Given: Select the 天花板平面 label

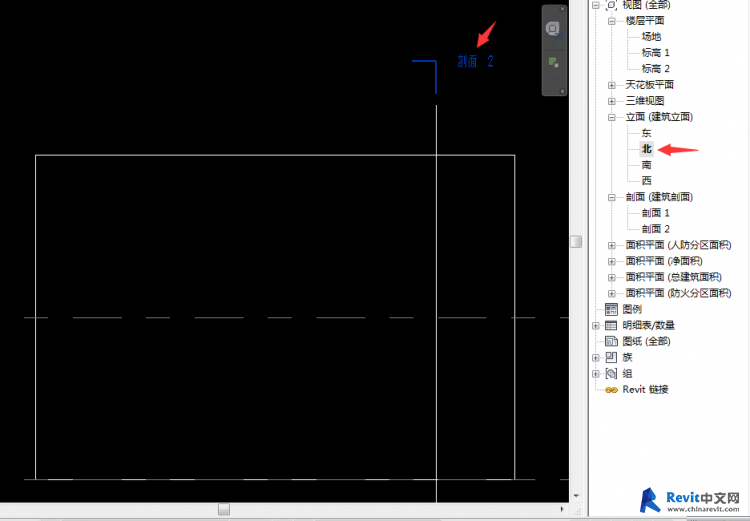Looking at the screenshot, I should click(650, 85).
